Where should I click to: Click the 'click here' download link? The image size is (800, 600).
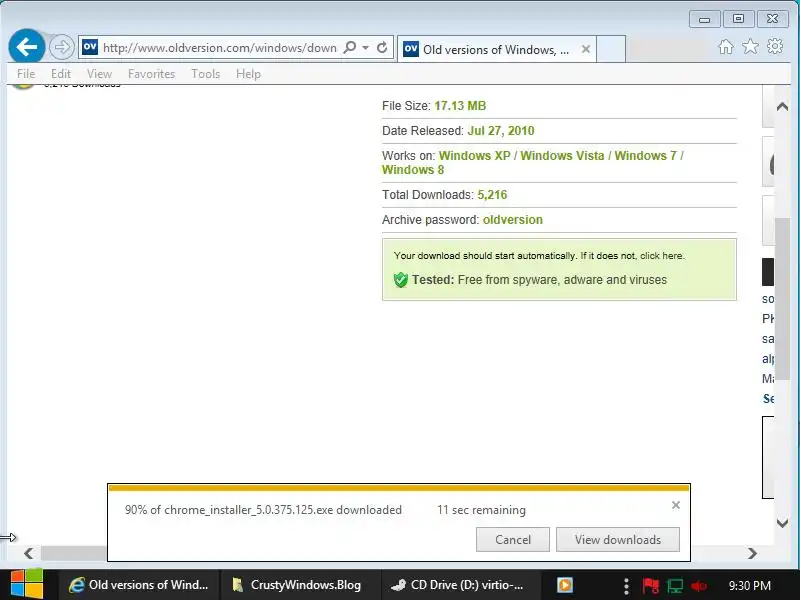[x=662, y=256]
